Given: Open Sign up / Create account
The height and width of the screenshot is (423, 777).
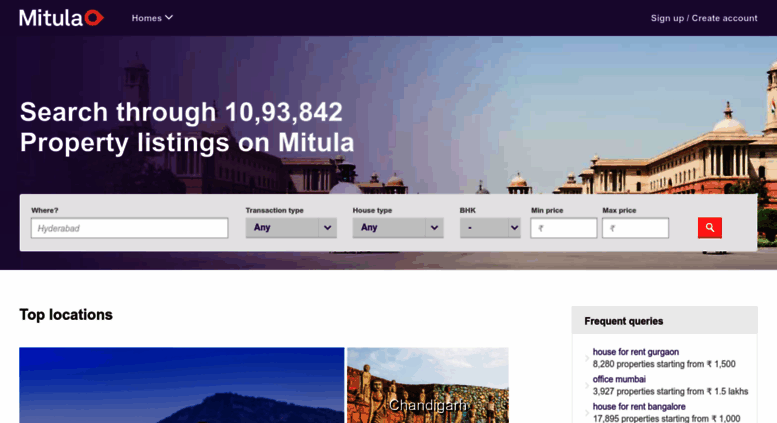Looking at the screenshot, I should [x=704, y=18].
